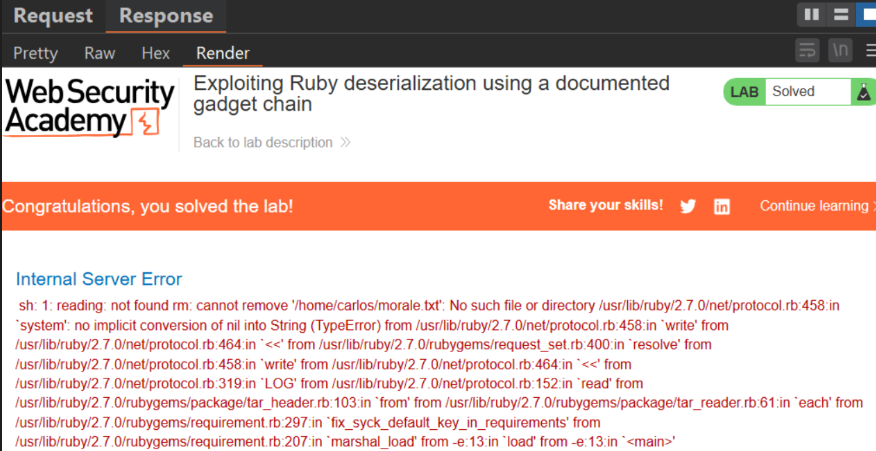876x451 pixels.
Task: Switch to Raw view tab
Action: click(99, 53)
